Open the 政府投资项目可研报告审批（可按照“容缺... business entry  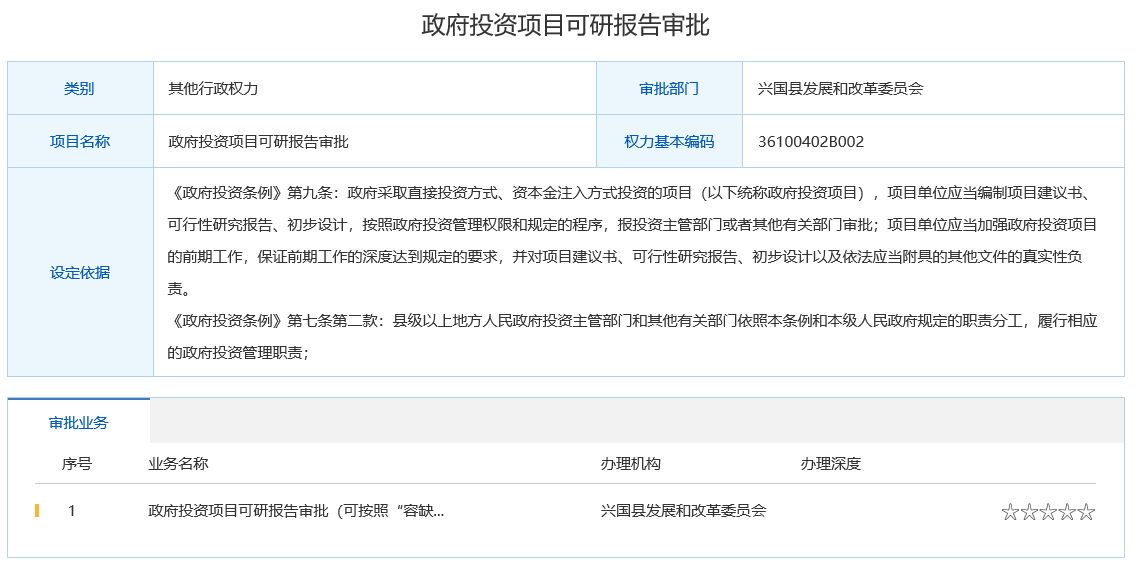[296, 511]
